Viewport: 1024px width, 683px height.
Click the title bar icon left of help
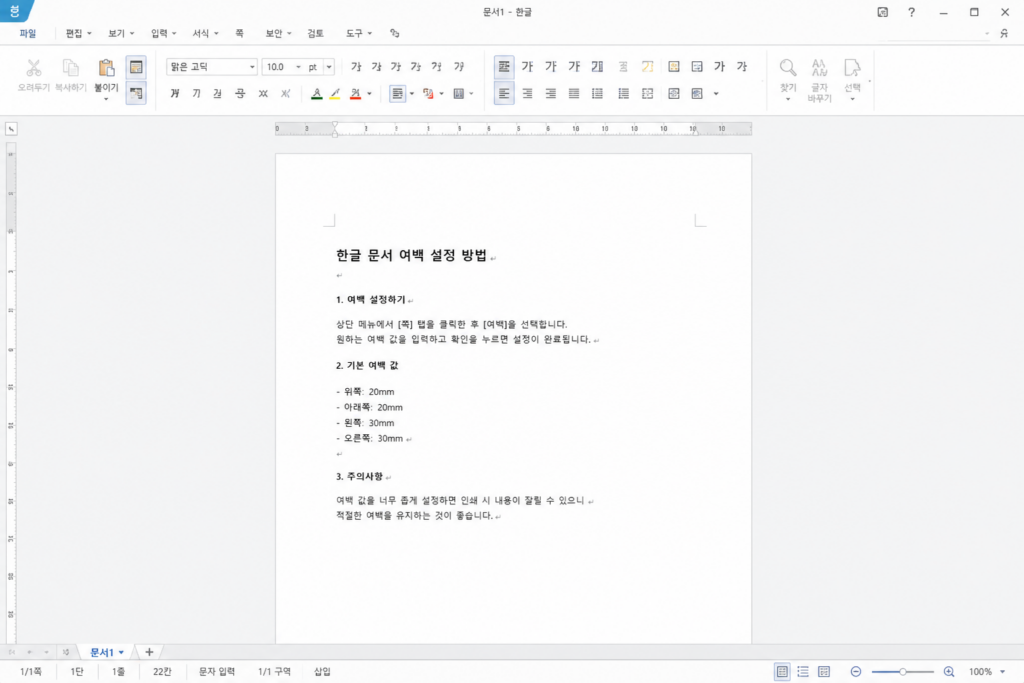(x=882, y=12)
